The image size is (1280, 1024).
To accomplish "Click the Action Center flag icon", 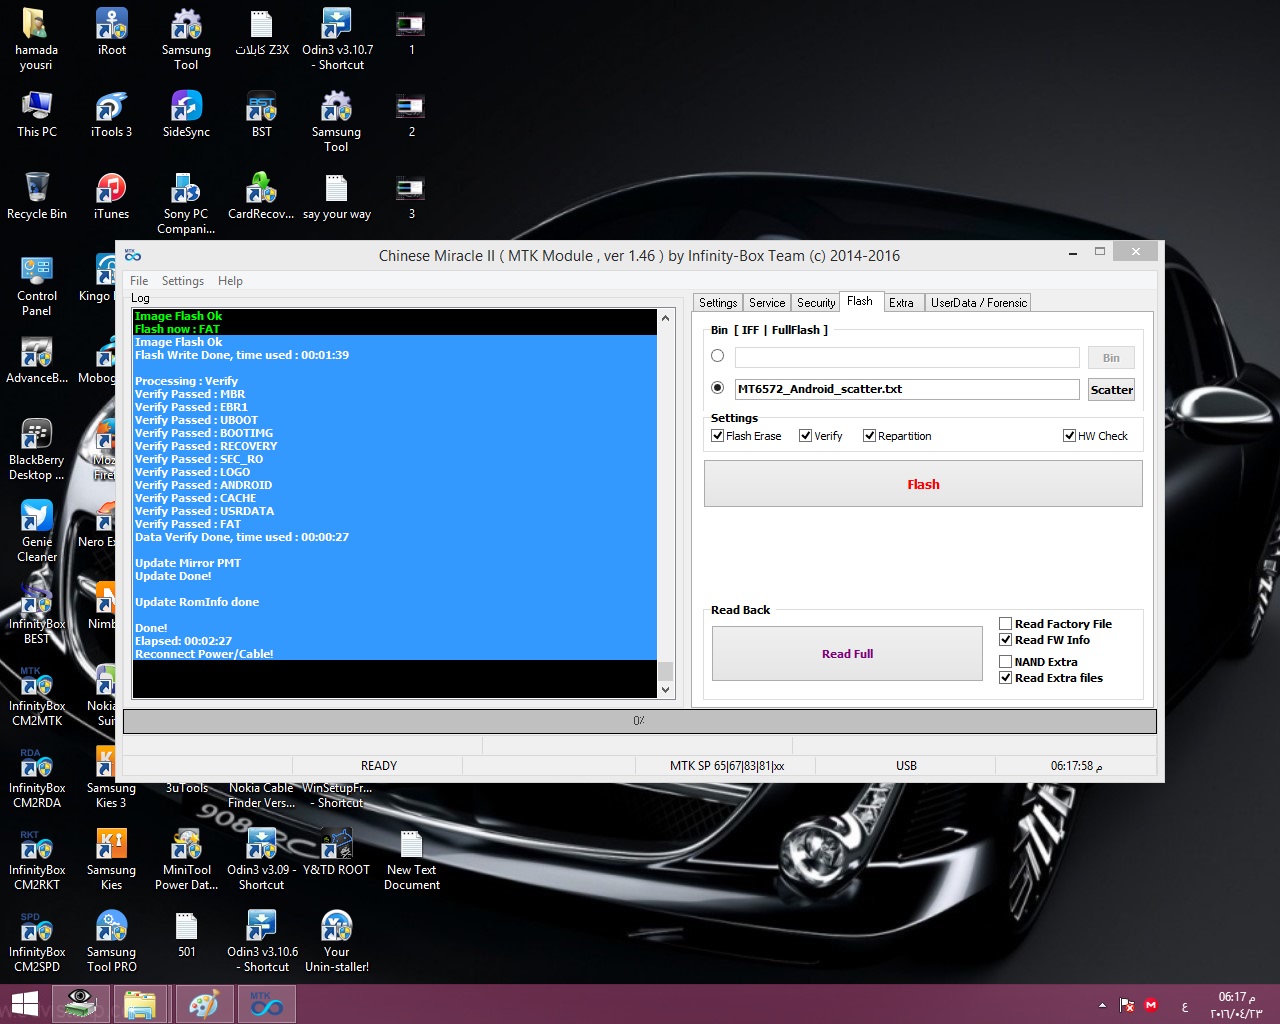I will pyautogui.click(x=1127, y=1005).
